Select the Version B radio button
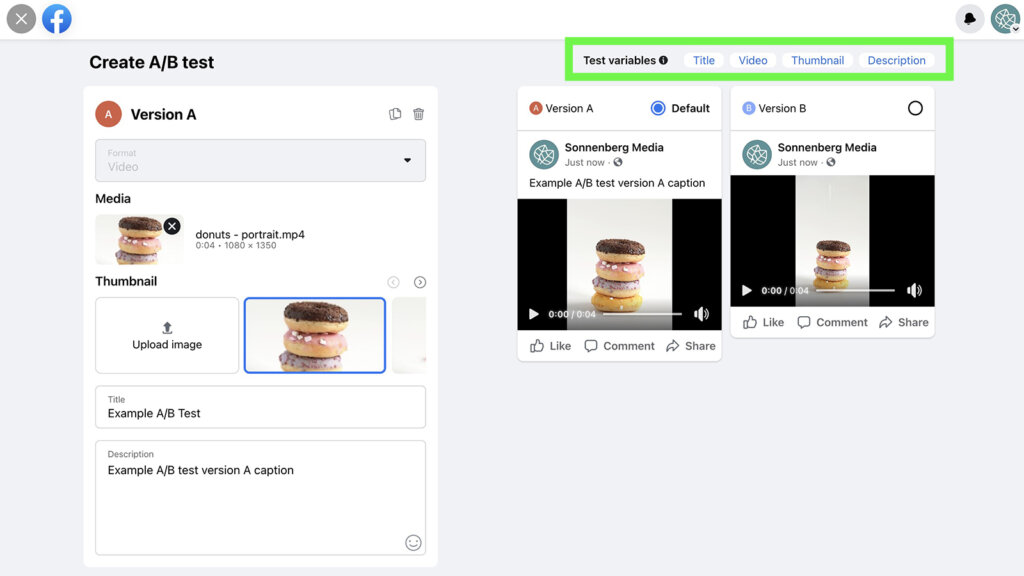 (x=915, y=108)
